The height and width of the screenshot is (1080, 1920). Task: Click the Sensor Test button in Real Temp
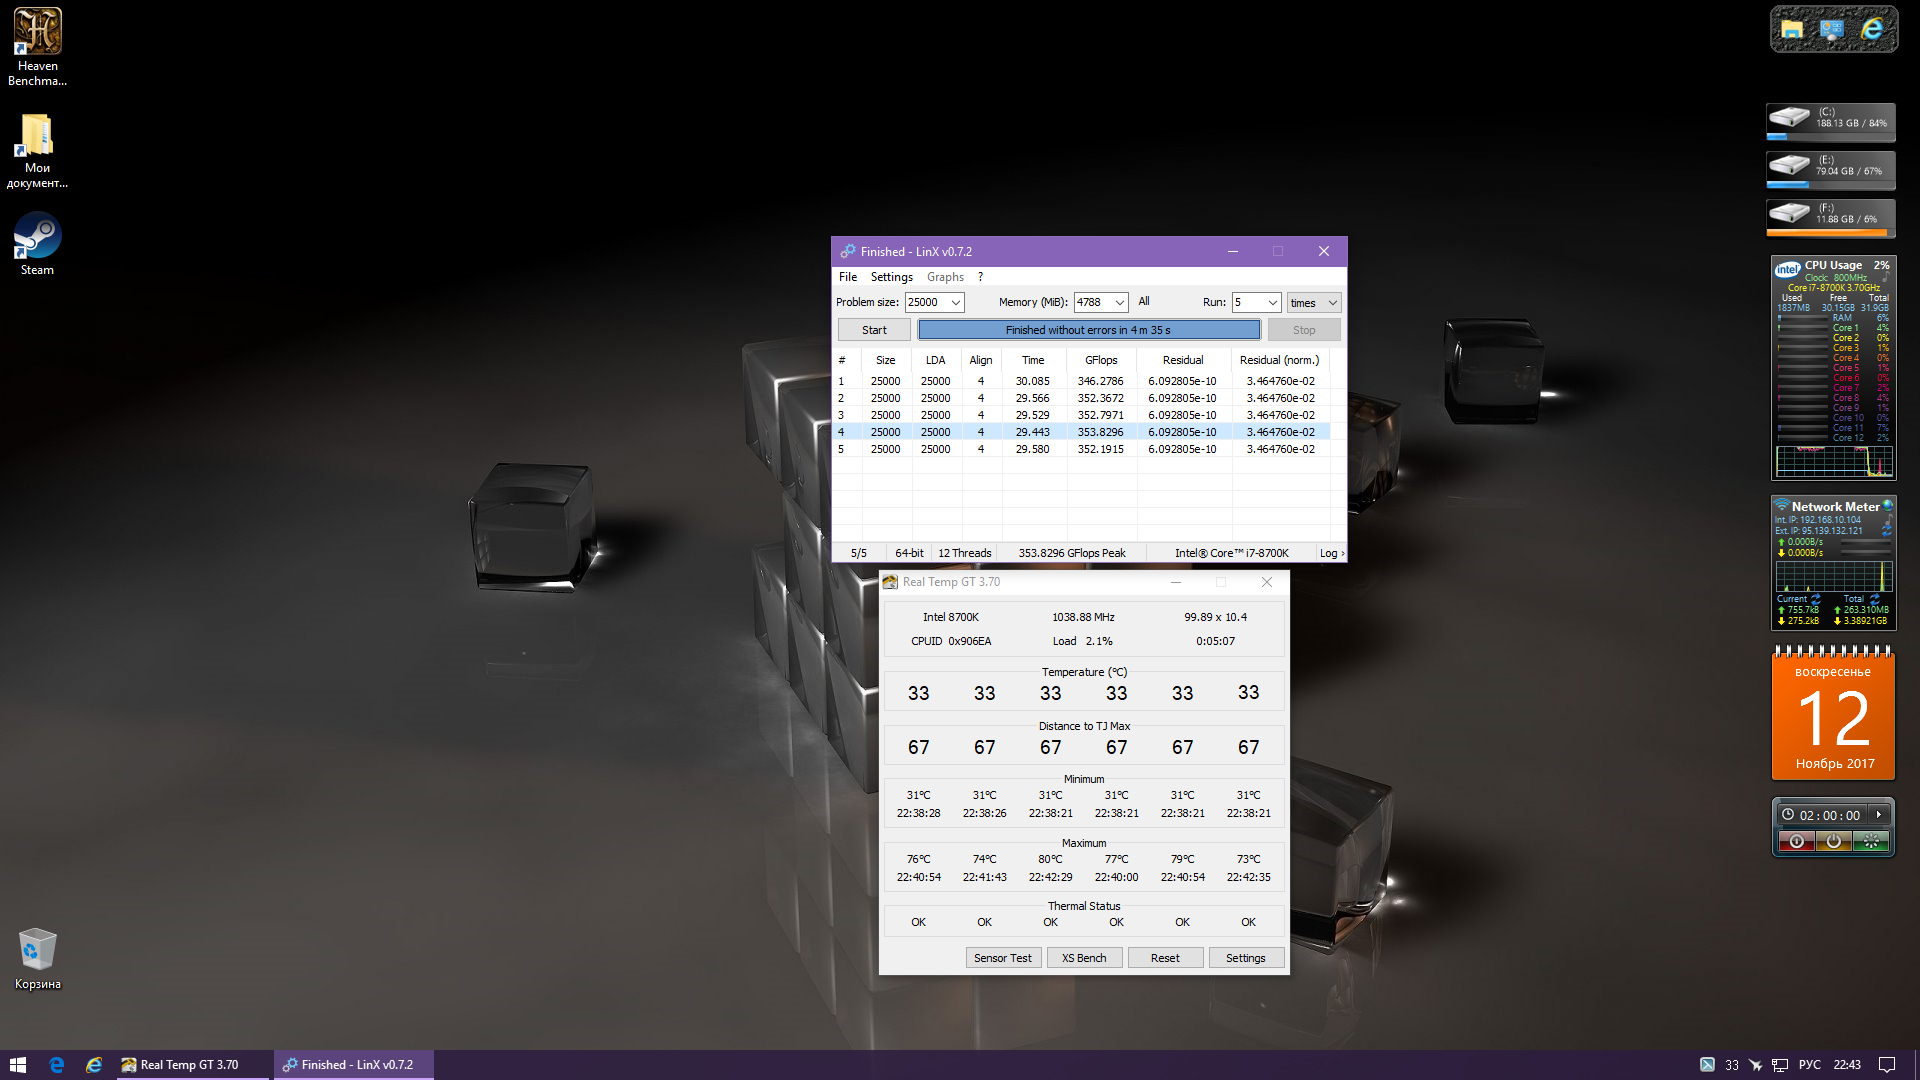[1002, 958]
